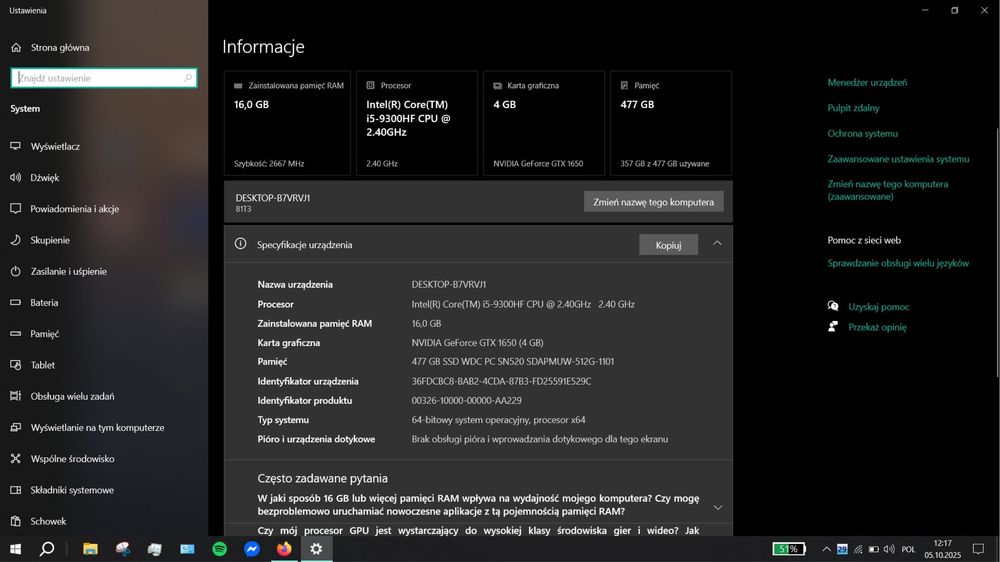Click the 51% battery indicator in taskbar
This screenshot has width=1000, height=562.
(789, 549)
